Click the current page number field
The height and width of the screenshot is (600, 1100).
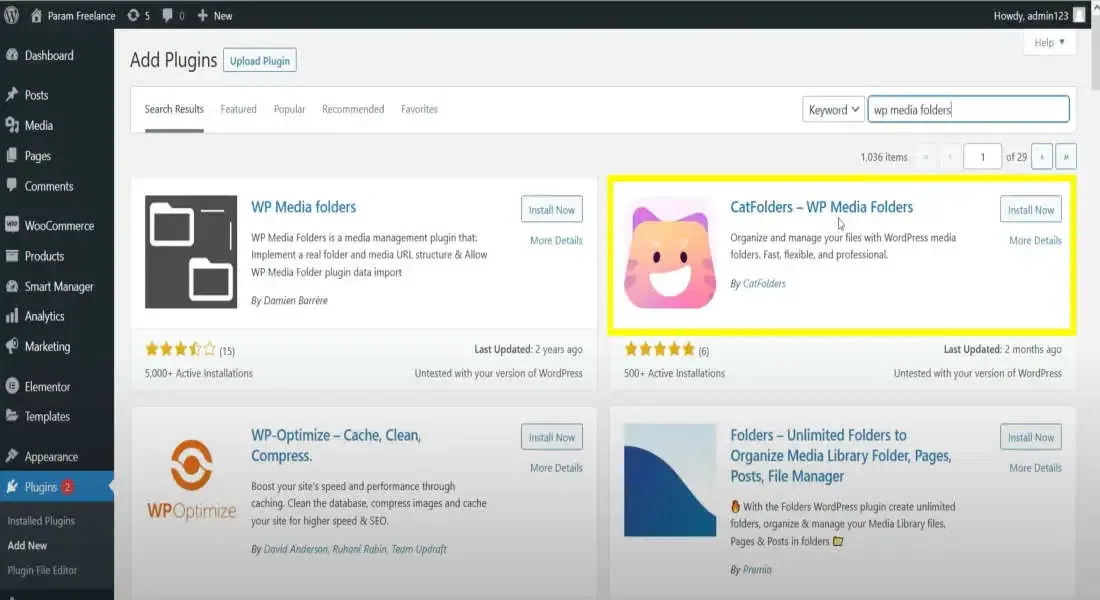tap(982, 156)
